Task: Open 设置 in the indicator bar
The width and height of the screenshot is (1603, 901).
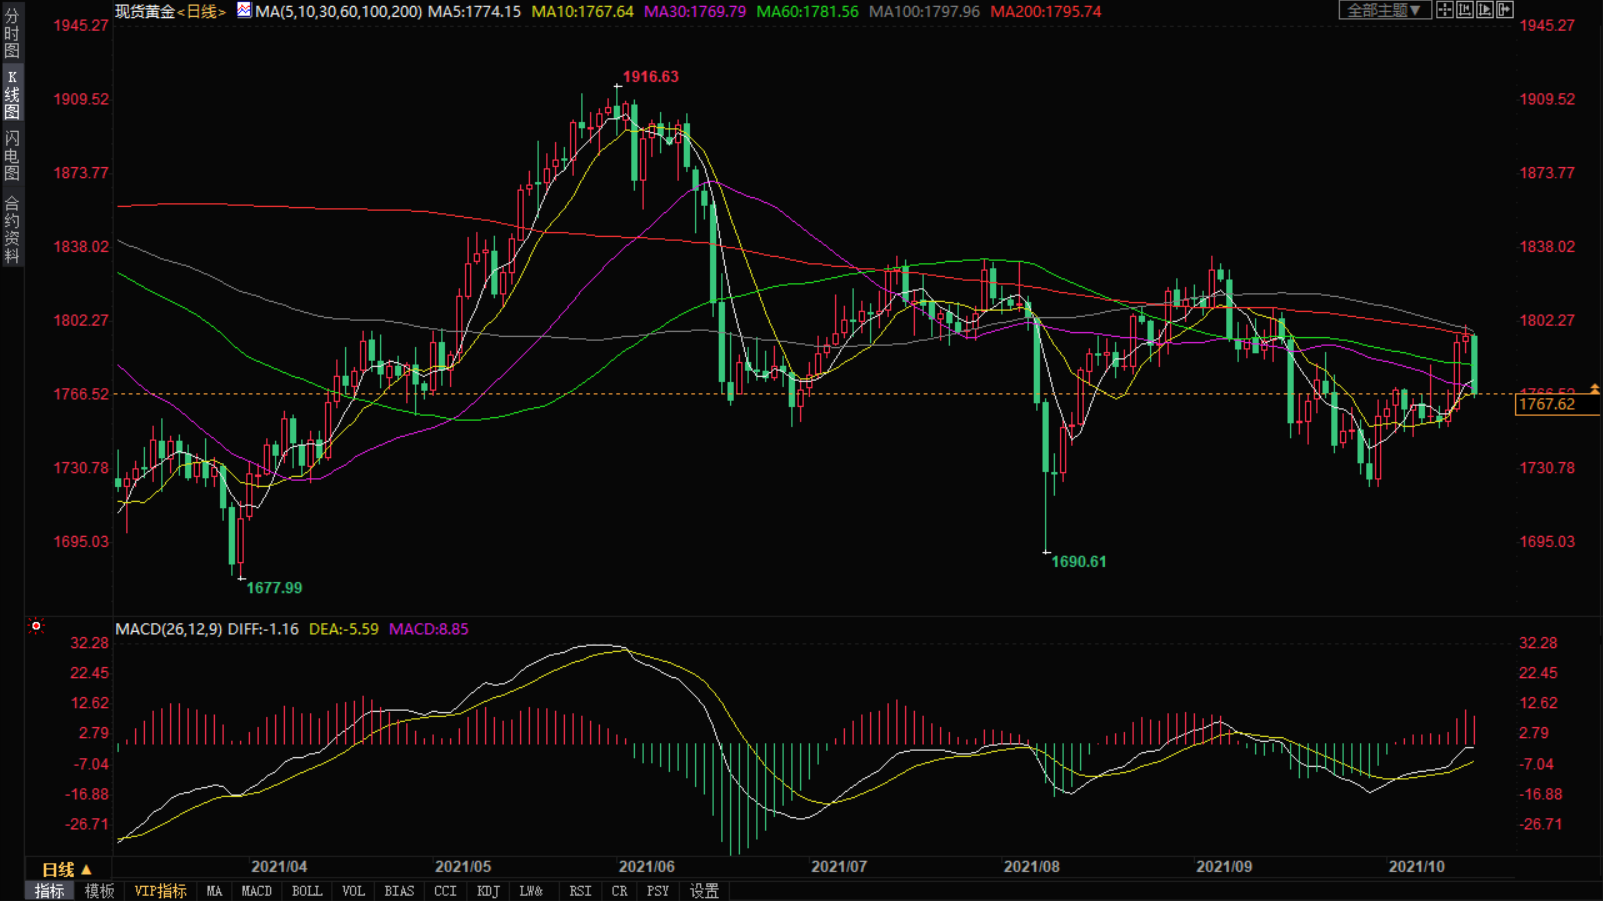Action: [704, 891]
